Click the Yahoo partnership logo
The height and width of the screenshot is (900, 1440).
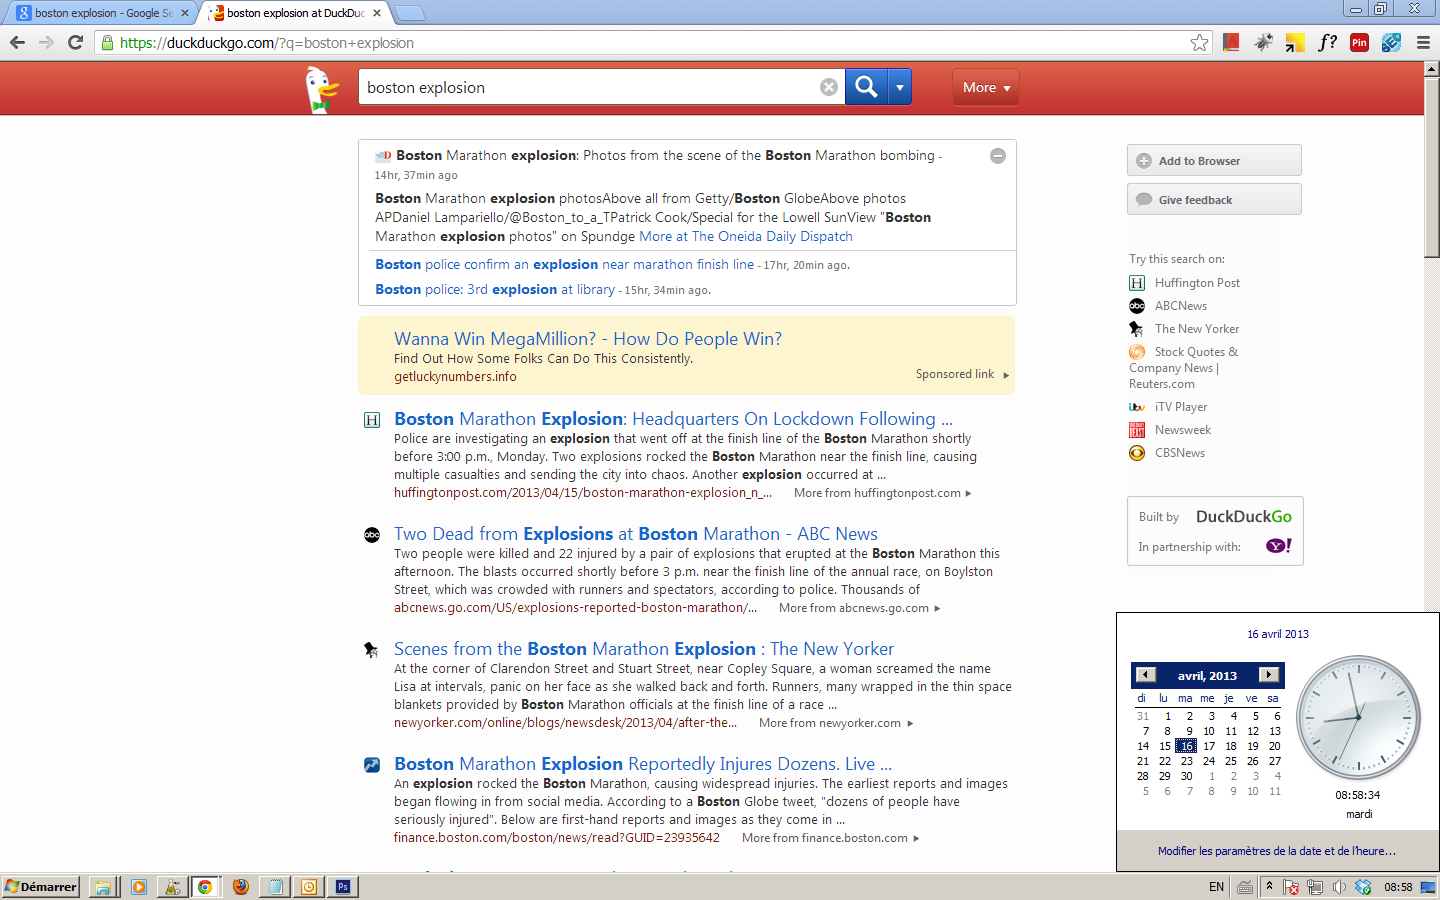1279,546
